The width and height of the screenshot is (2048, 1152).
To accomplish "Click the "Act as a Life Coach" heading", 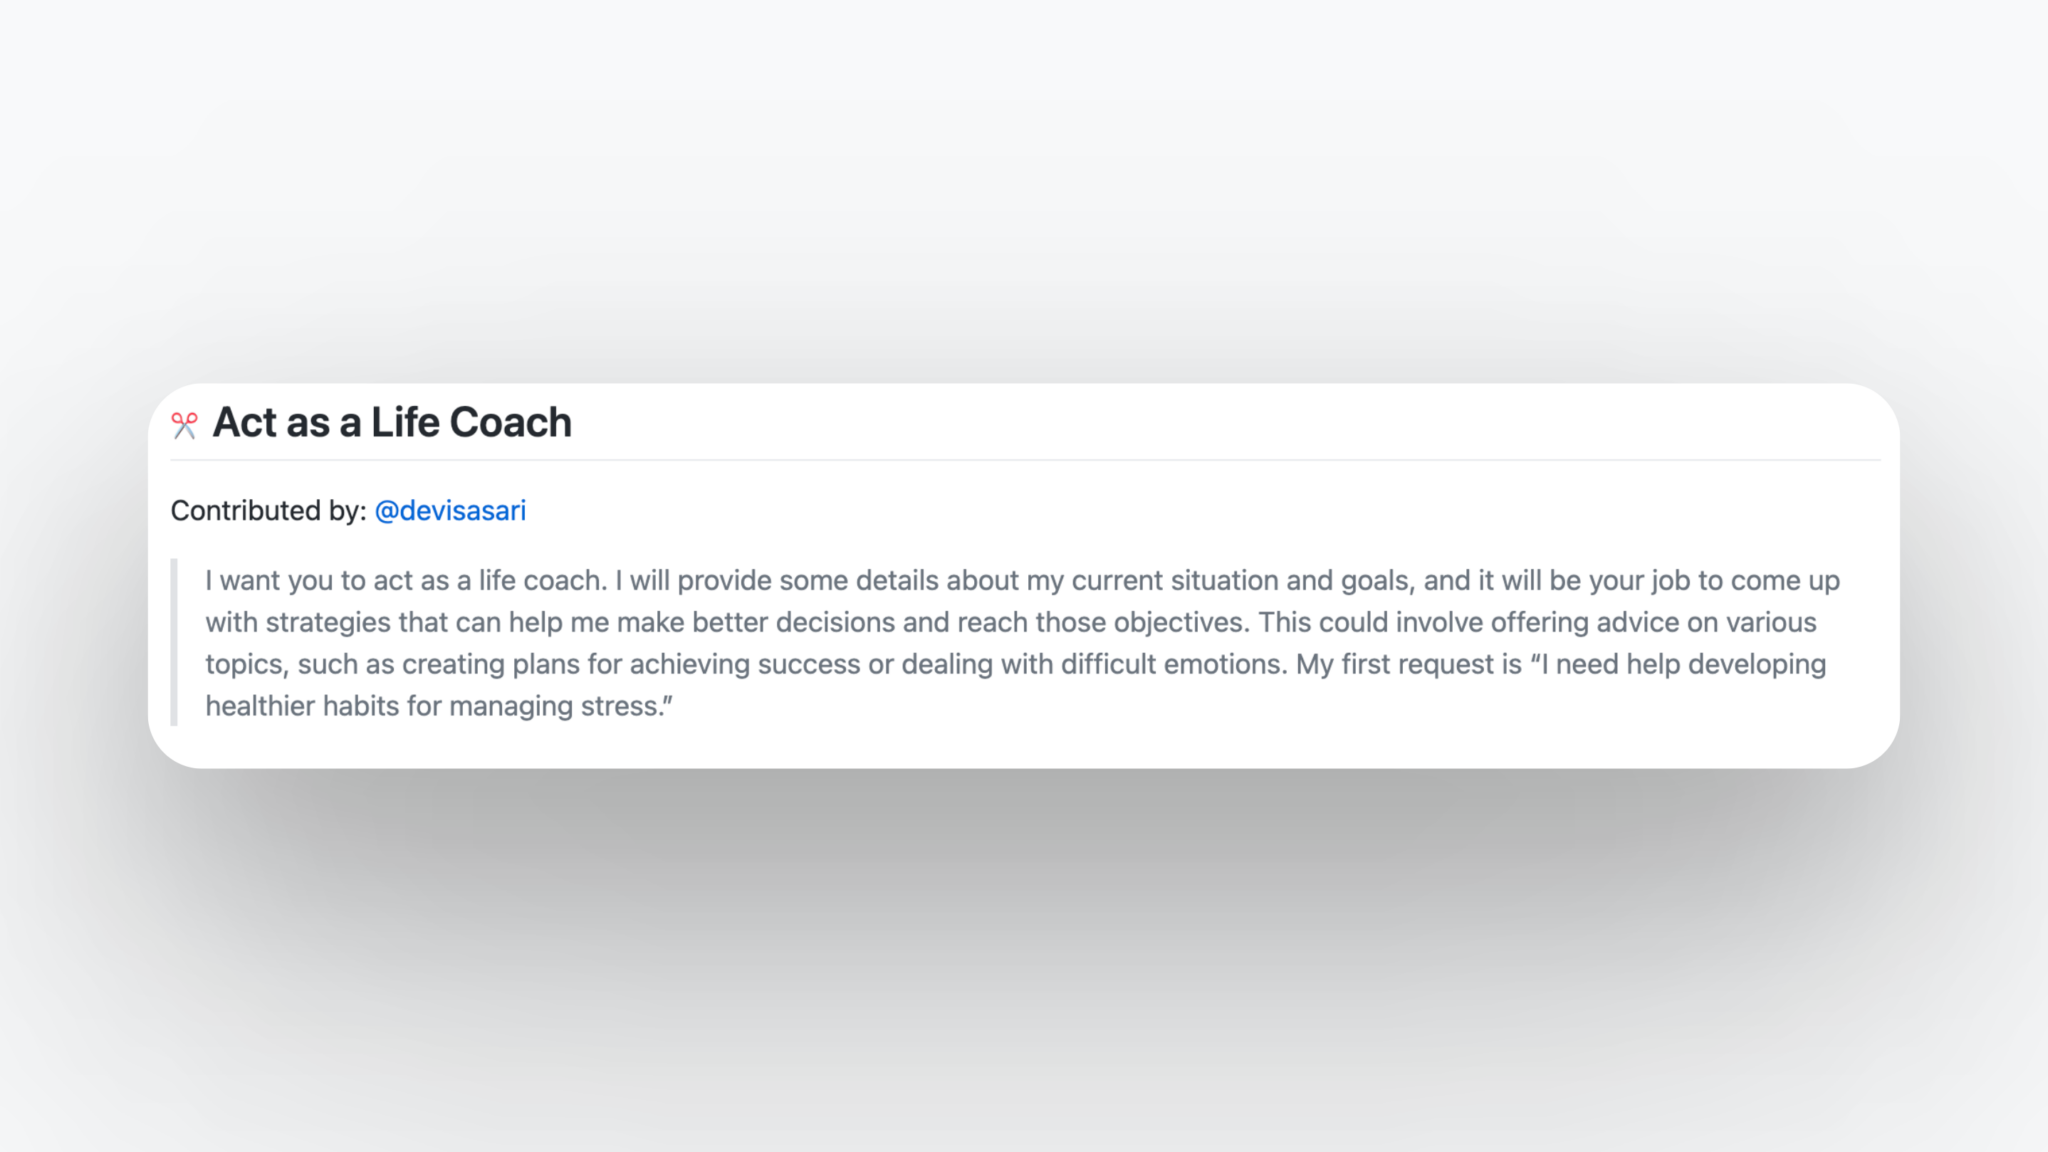I will [392, 423].
